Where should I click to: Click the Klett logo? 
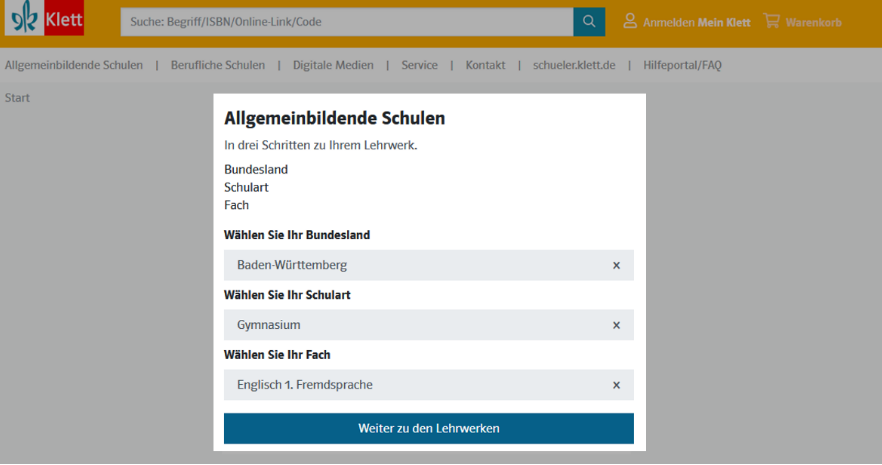(45, 19)
